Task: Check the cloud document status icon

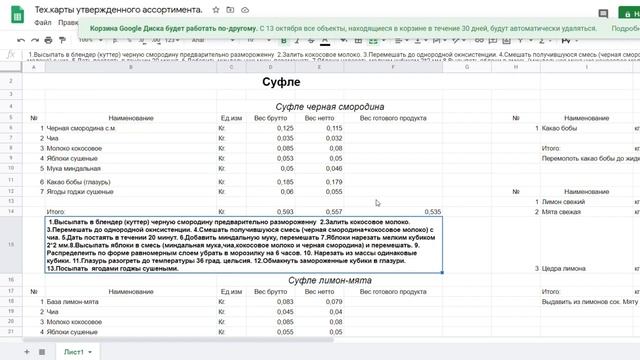Action: click(245, 10)
